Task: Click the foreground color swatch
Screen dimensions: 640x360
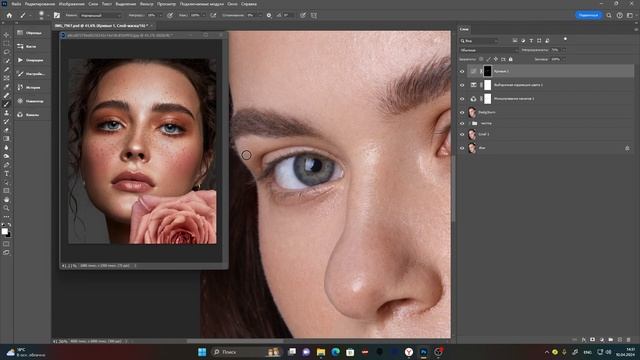Action: click(4, 231)
